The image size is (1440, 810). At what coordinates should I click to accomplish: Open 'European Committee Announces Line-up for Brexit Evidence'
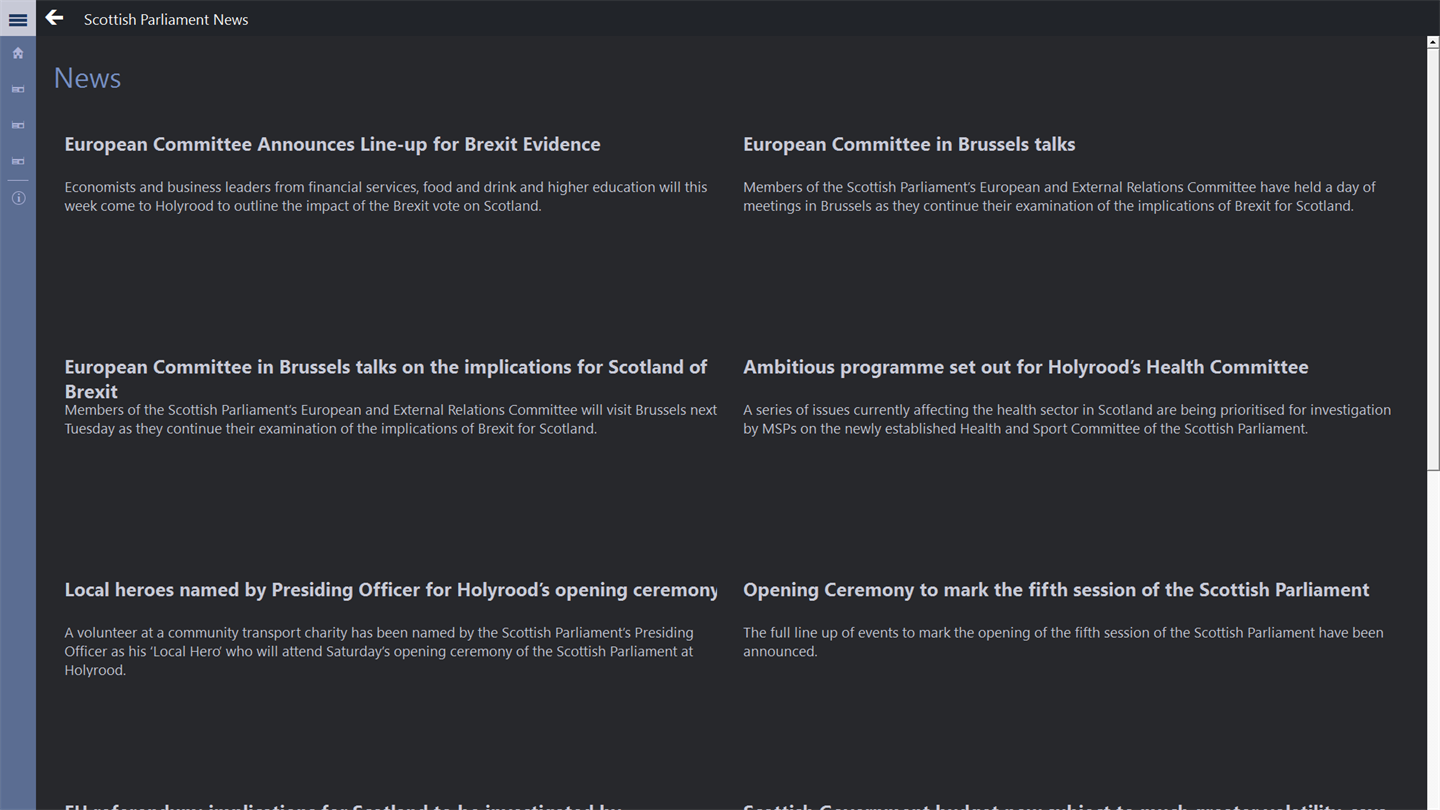point(332,144)
